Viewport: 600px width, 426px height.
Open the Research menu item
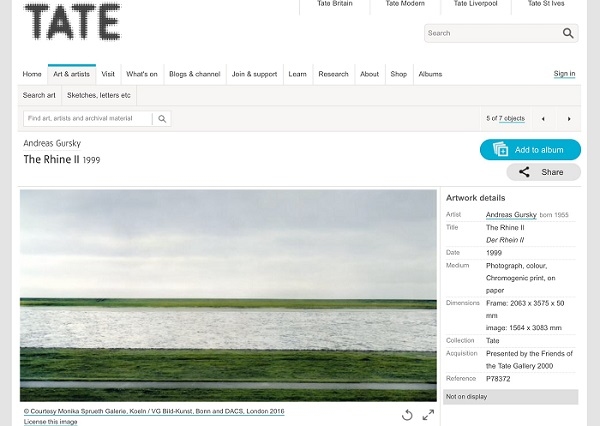[x=334, y=74]
